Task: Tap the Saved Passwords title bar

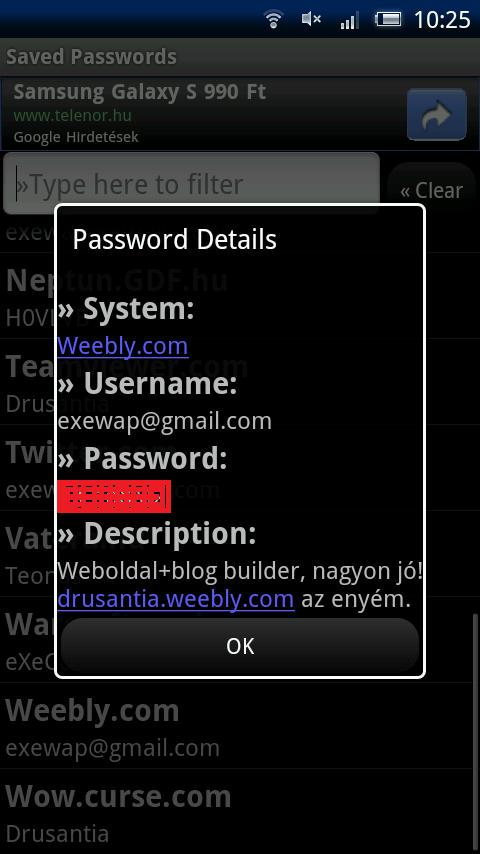Action: point(240,57)
